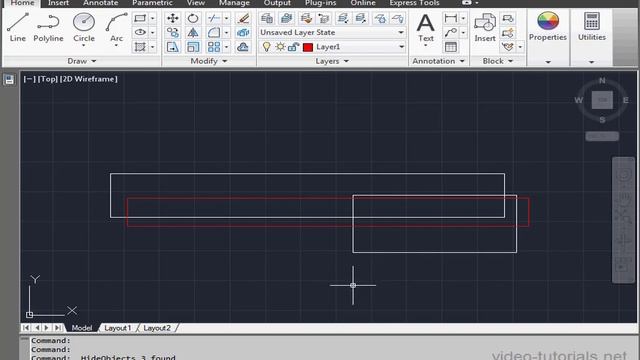Select the Text annotation tool
The height and width of the screenshot is (360, 640).
(425, 28)
